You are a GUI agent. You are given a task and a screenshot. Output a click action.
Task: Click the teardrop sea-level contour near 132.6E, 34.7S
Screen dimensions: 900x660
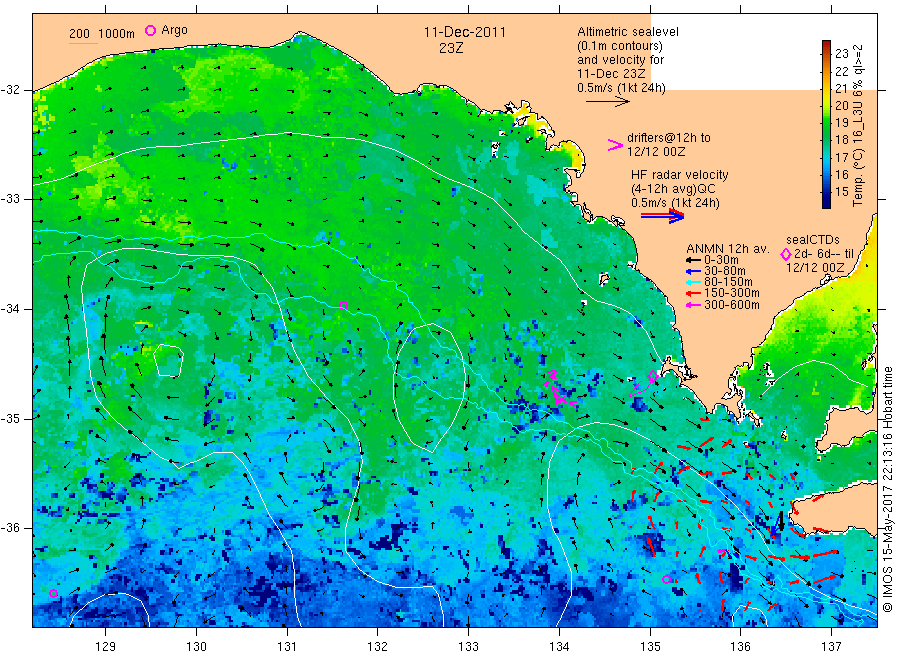429,388
